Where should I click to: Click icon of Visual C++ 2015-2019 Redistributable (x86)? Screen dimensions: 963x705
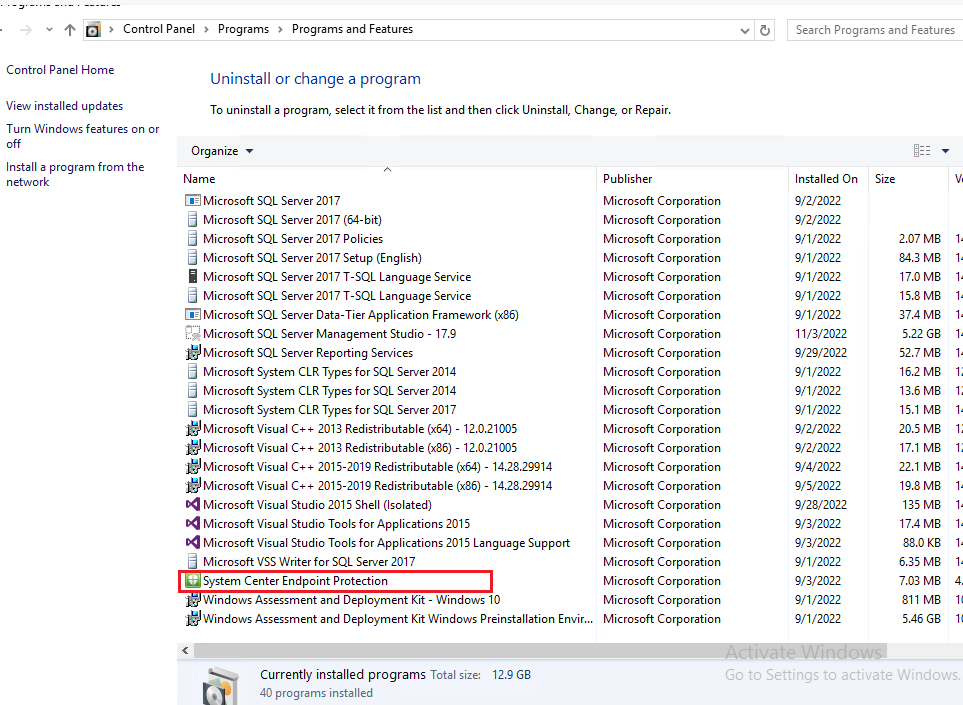[192, 486]
